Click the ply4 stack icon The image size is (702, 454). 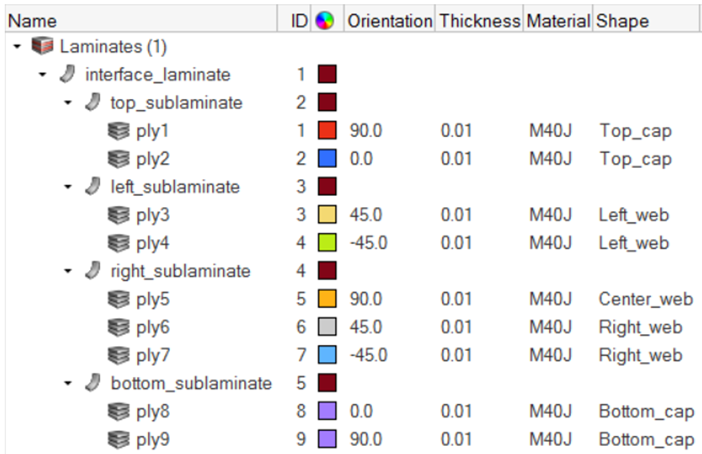[119, 243]
